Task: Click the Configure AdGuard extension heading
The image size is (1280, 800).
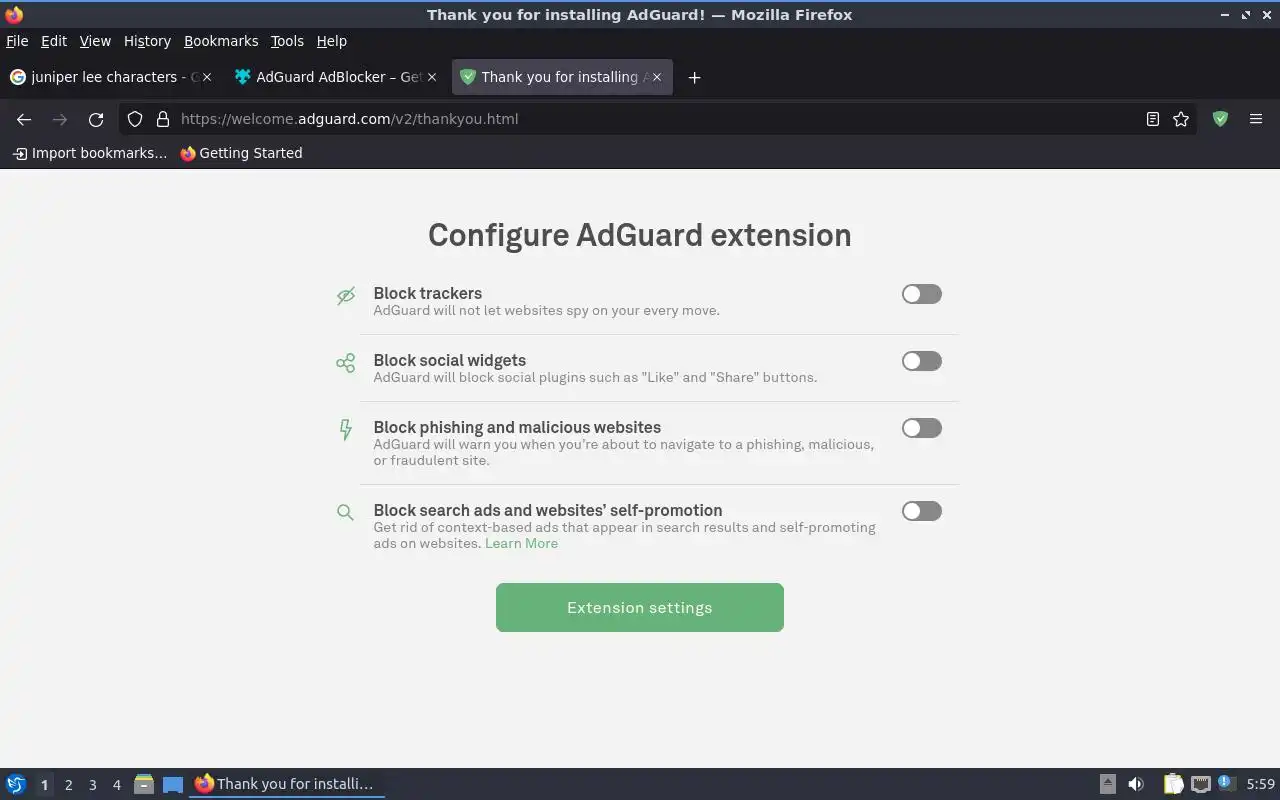Action: [x=640, y=235]
